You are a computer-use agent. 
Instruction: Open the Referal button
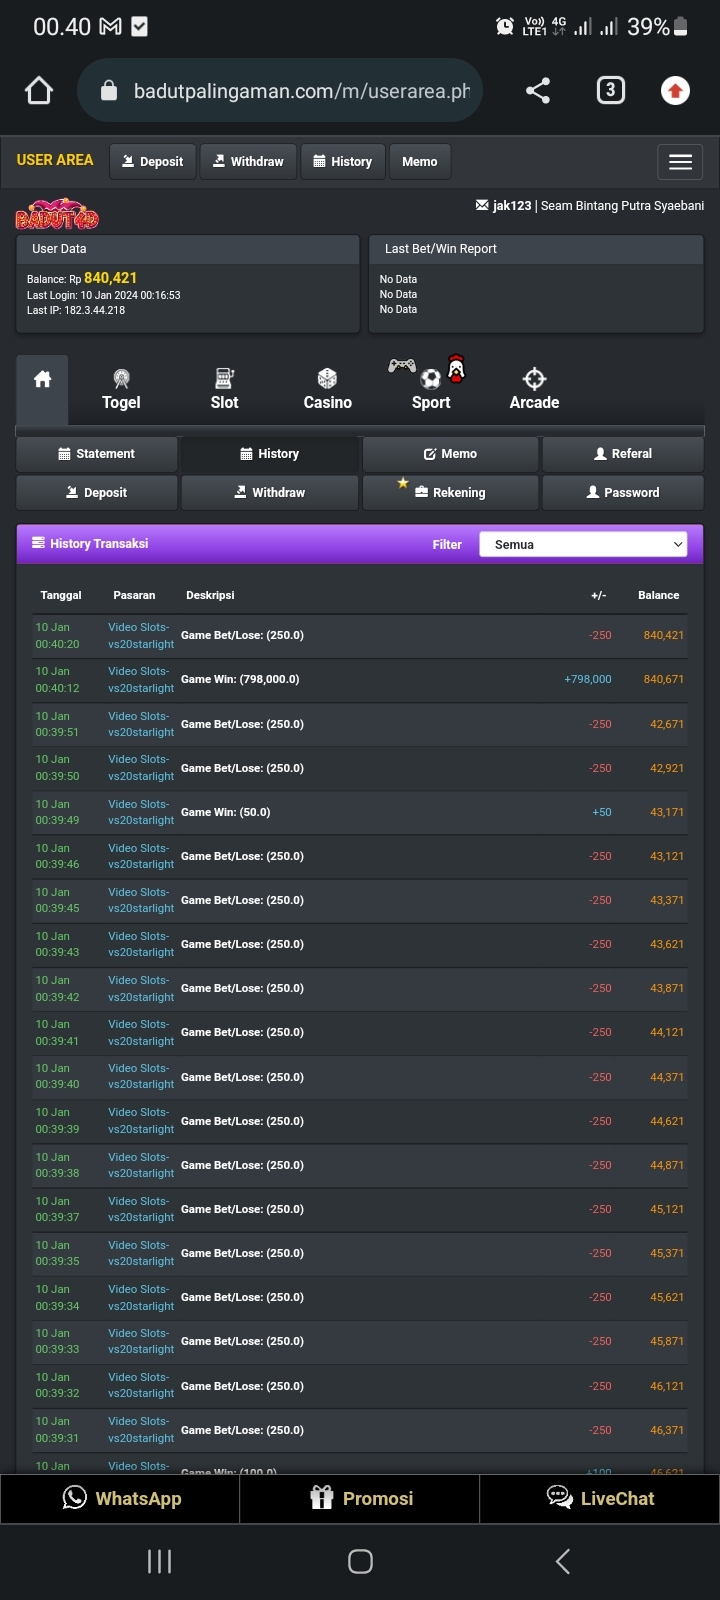pos(622,454)
